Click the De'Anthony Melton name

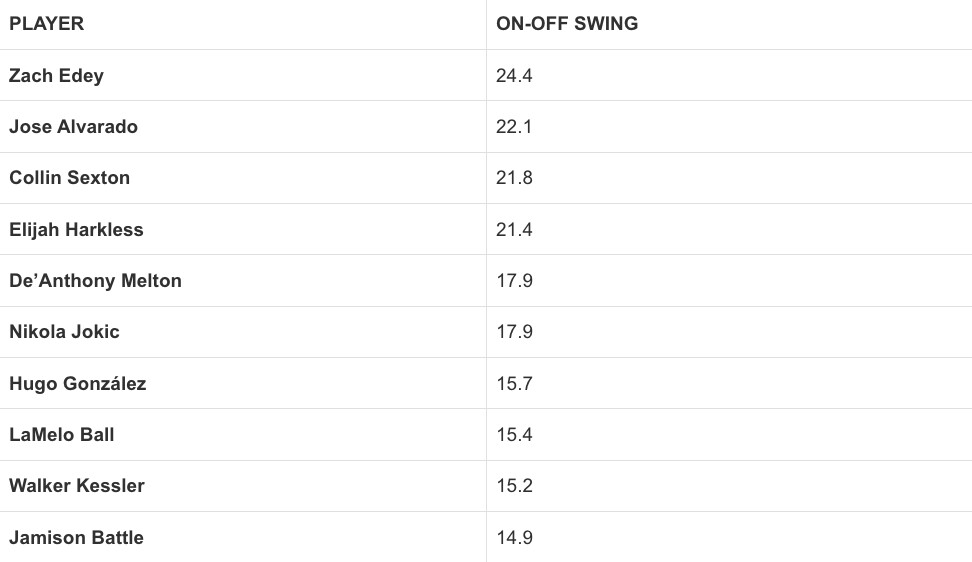click(96, 281)
